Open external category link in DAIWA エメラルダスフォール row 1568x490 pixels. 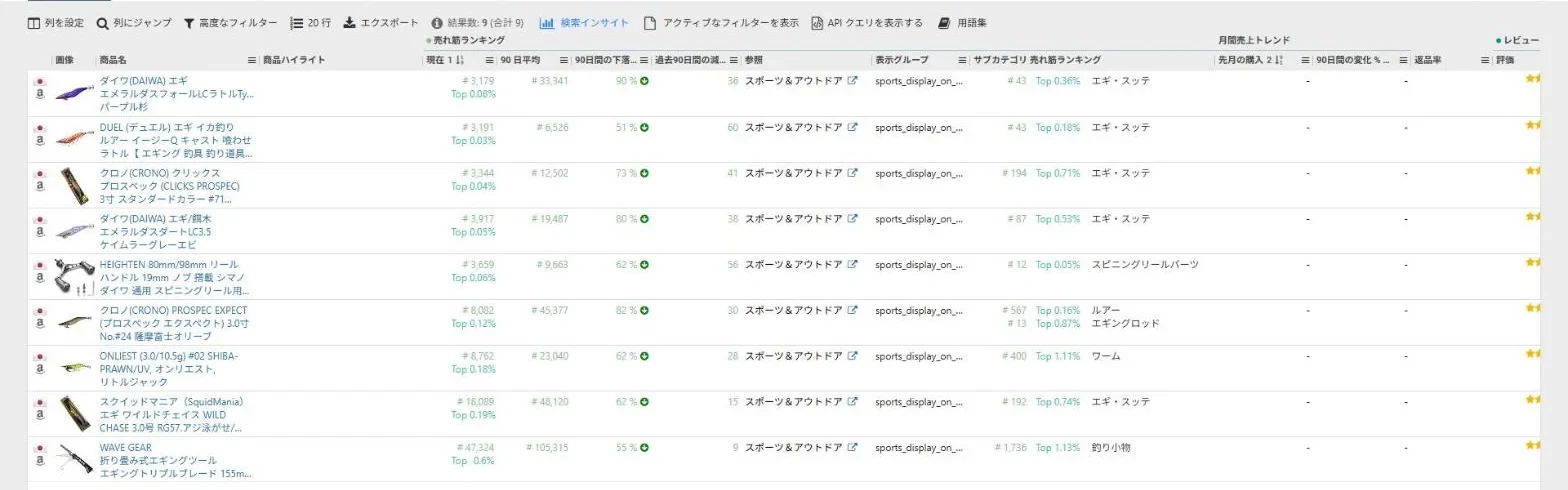[852, 81]
